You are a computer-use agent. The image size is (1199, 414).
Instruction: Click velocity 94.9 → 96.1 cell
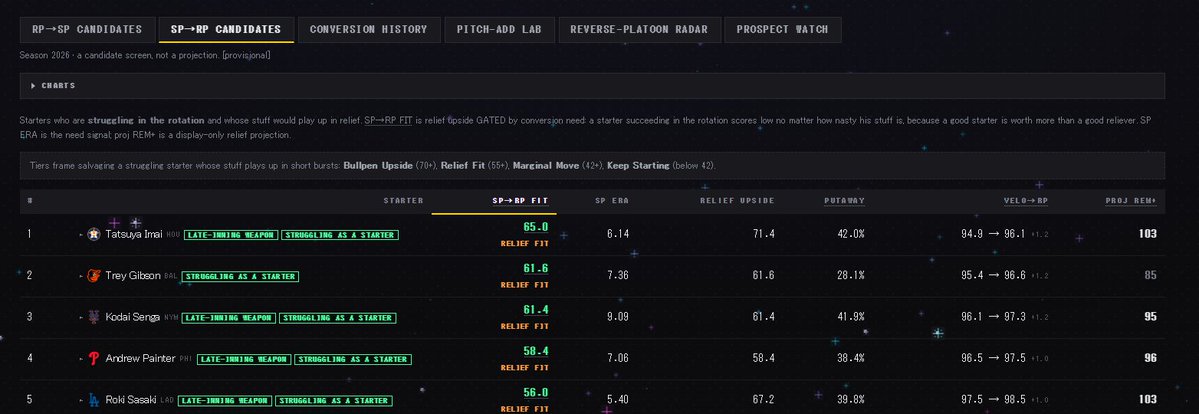click(x=1005, y=234)
